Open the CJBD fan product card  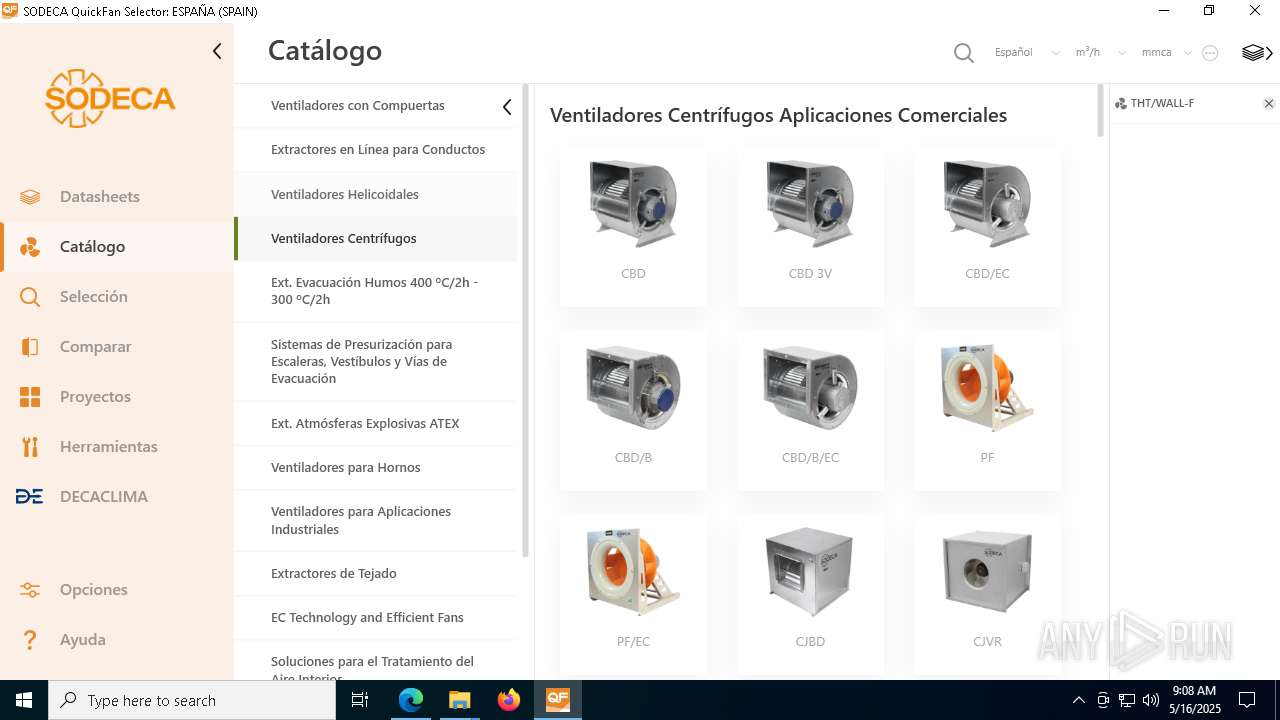(810, 594)
